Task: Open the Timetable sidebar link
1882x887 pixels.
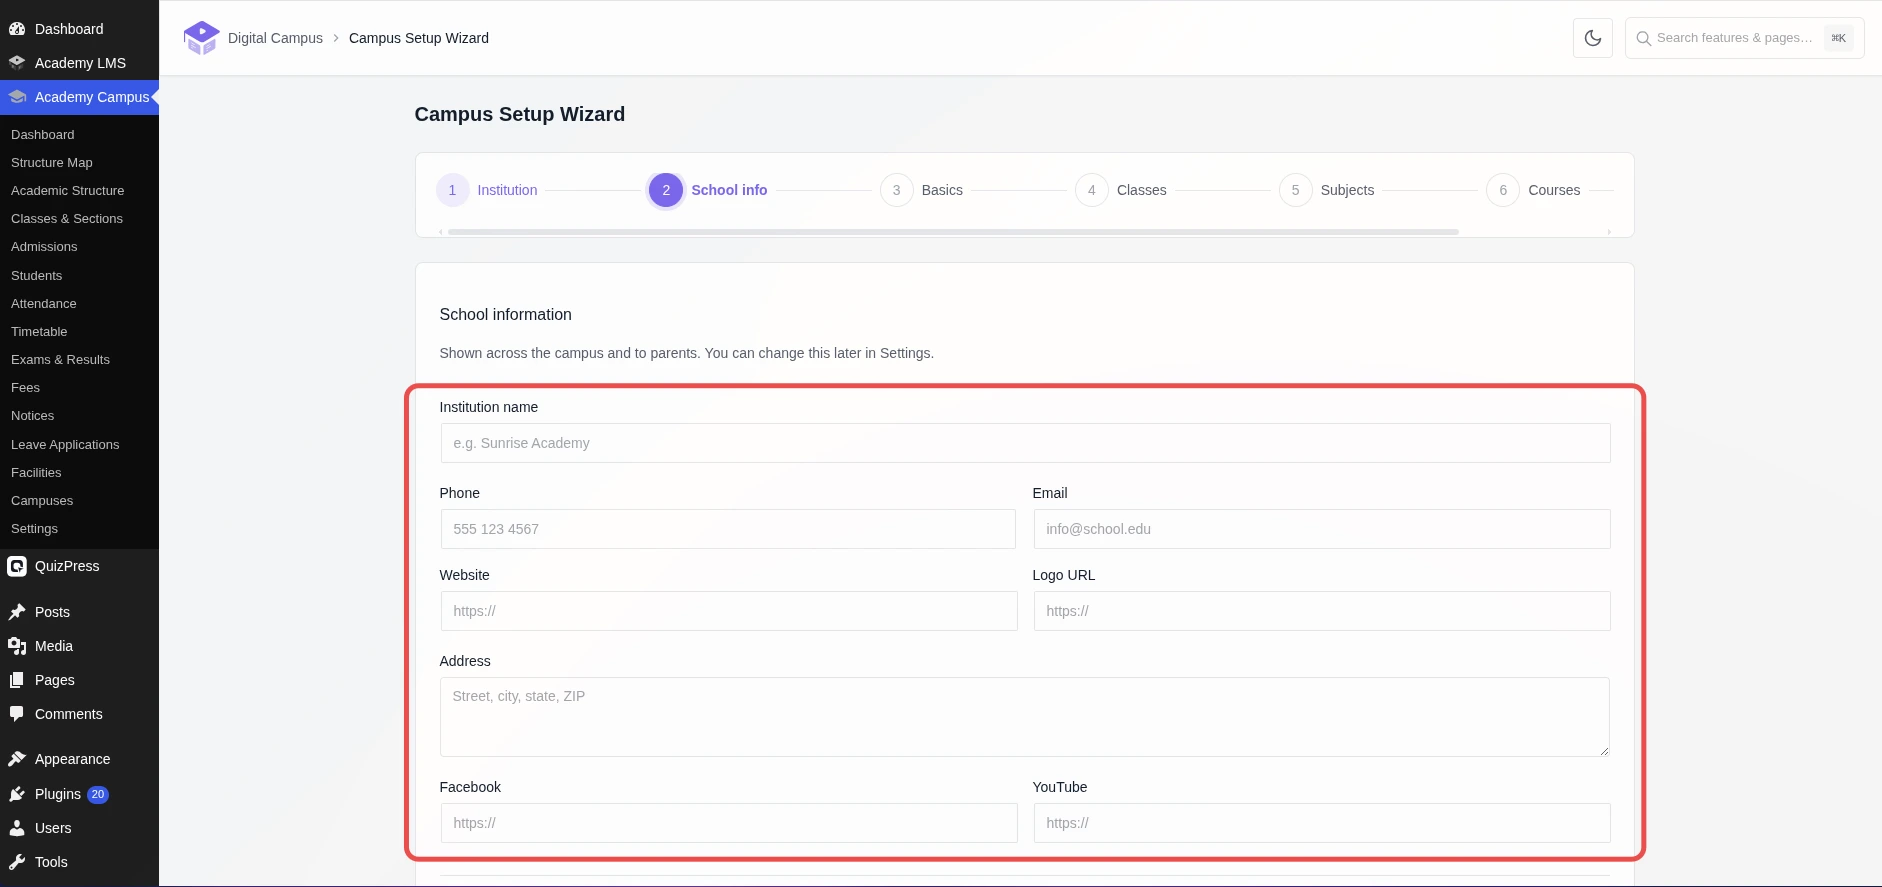Action: point(39,332)
